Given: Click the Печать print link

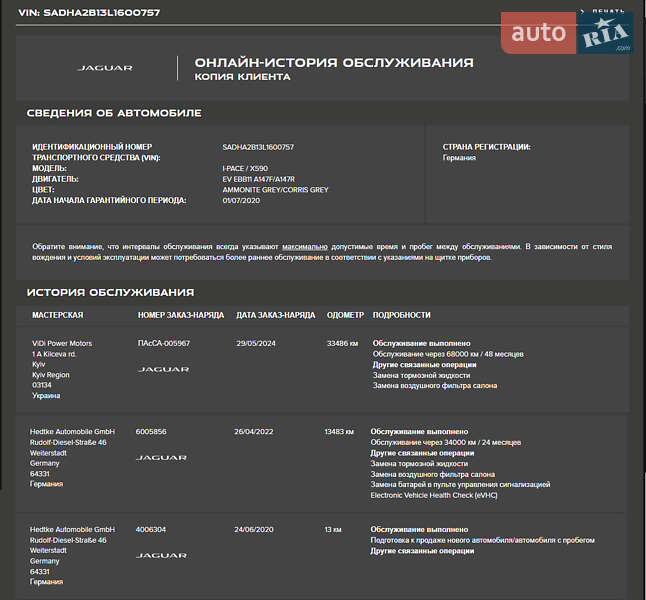Looking at the screenshot, I should click(x=607, y=11).
